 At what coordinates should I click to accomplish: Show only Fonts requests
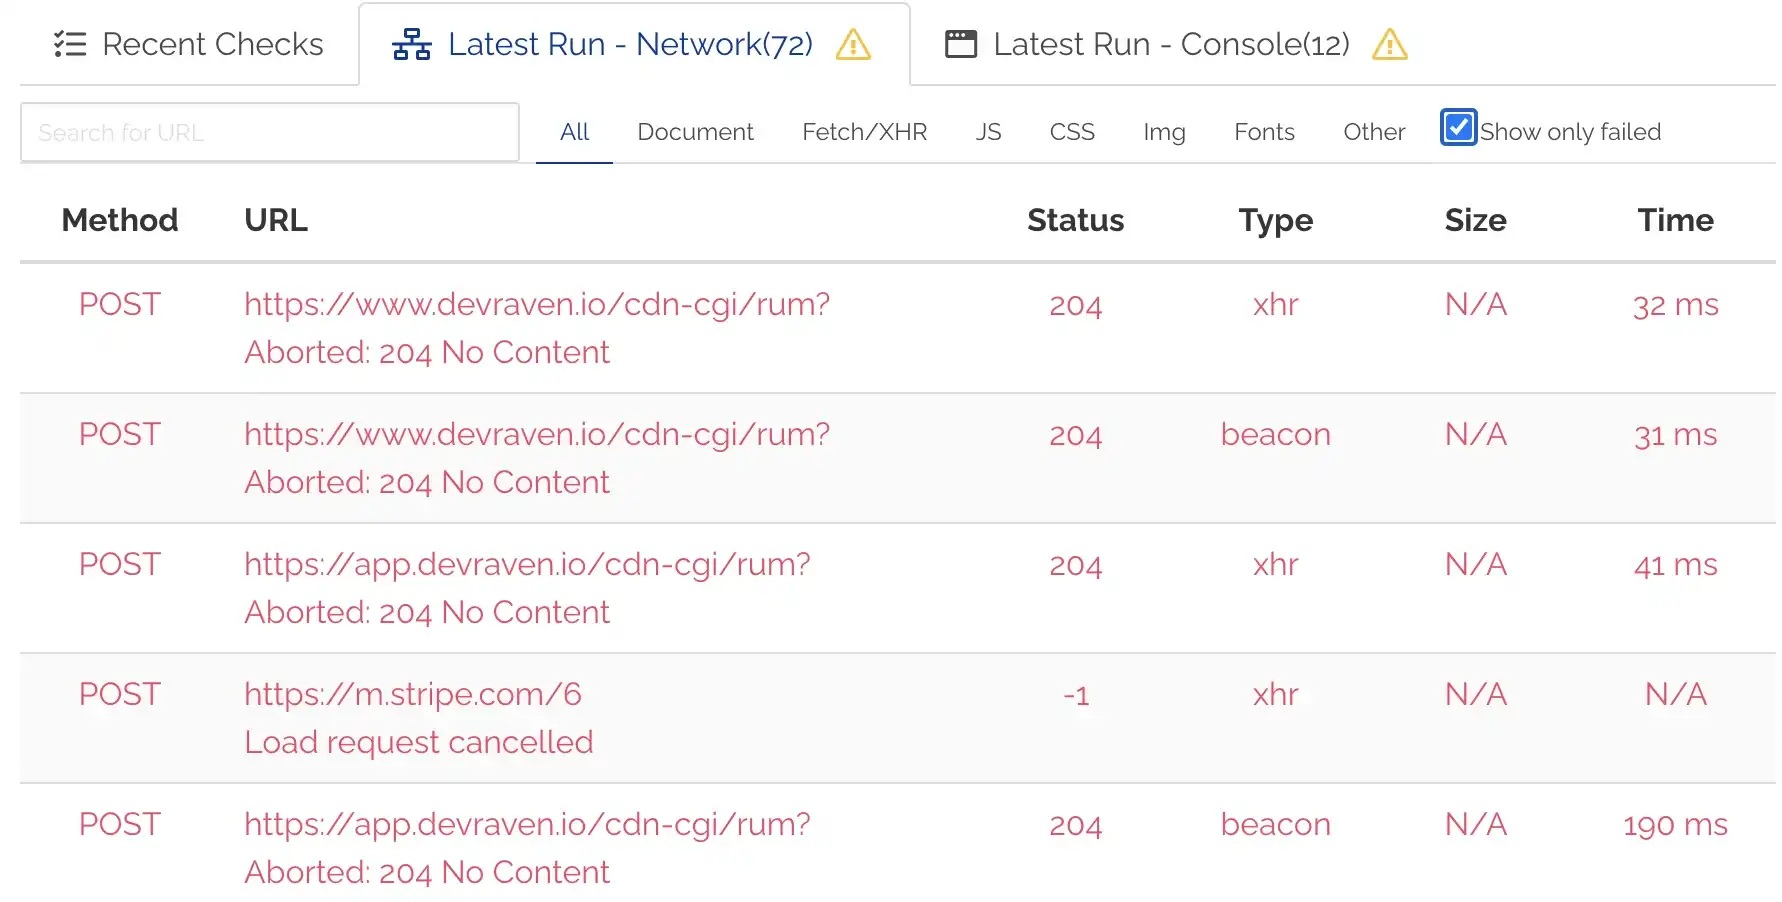click(x=1263, y=131)
